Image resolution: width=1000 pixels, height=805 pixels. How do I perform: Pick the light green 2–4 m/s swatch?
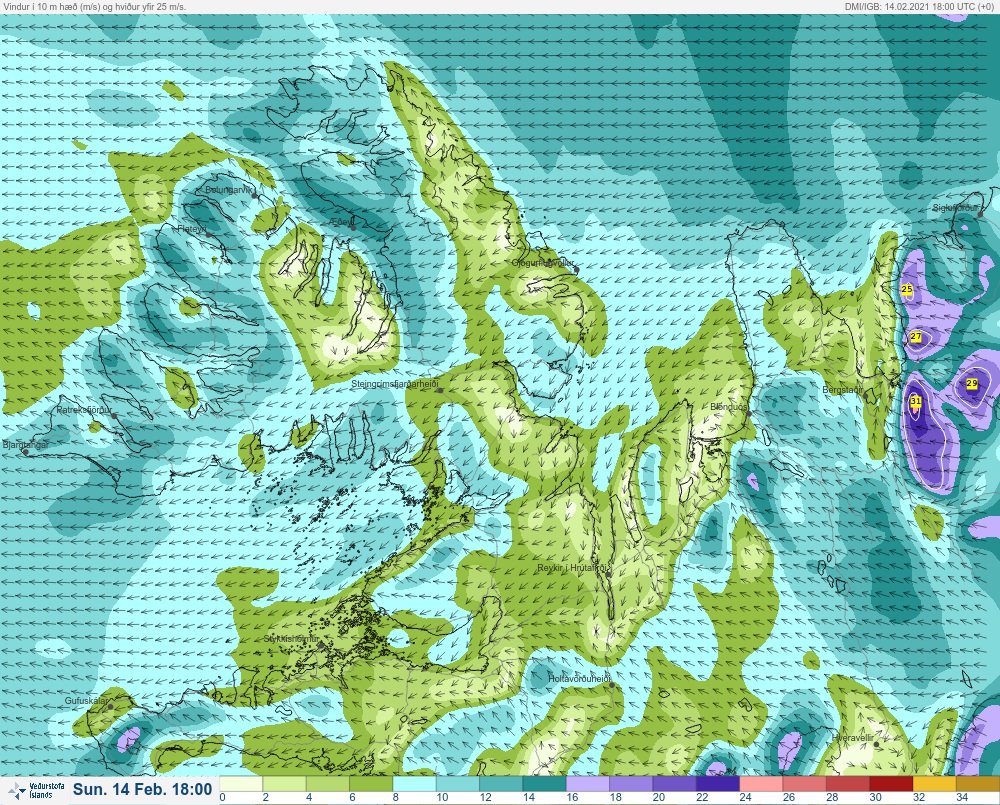coord(284,783)
